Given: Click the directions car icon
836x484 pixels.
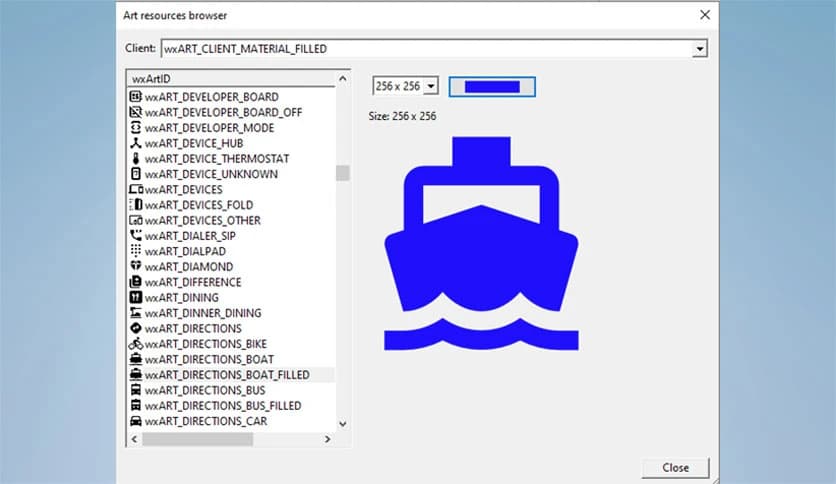Looking at the screenshot, I should tap(136, 421).
